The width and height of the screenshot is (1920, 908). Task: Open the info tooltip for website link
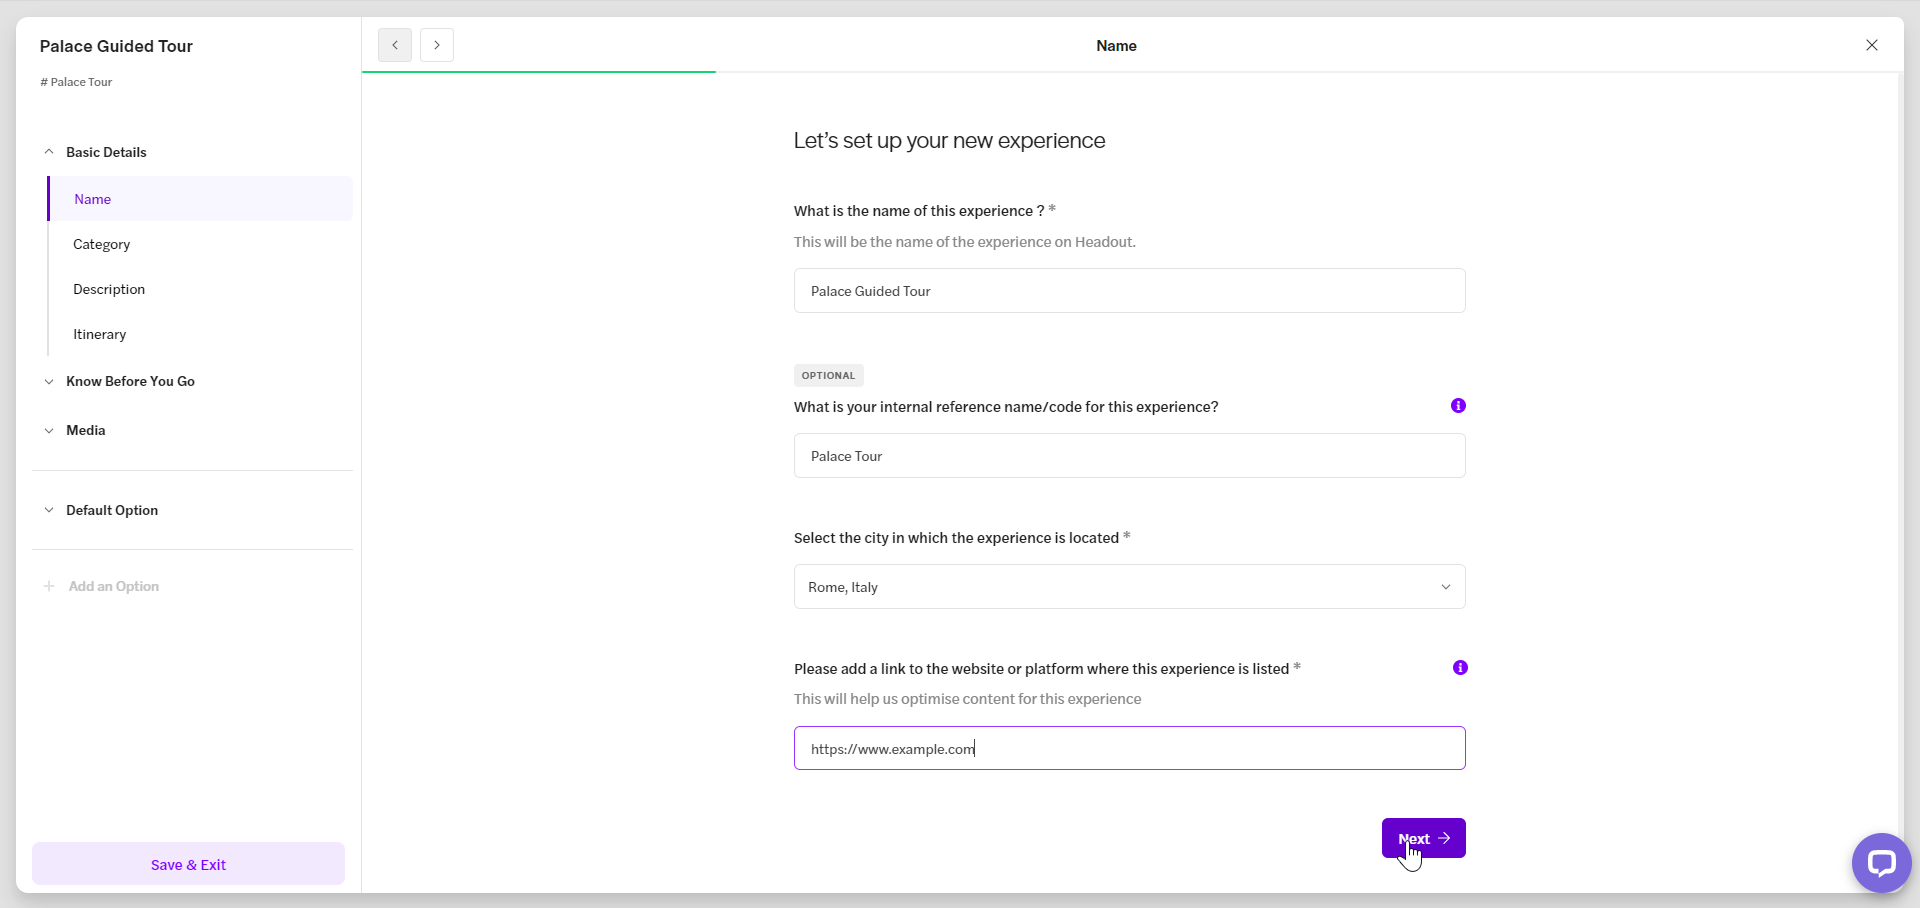(1460, 667)
